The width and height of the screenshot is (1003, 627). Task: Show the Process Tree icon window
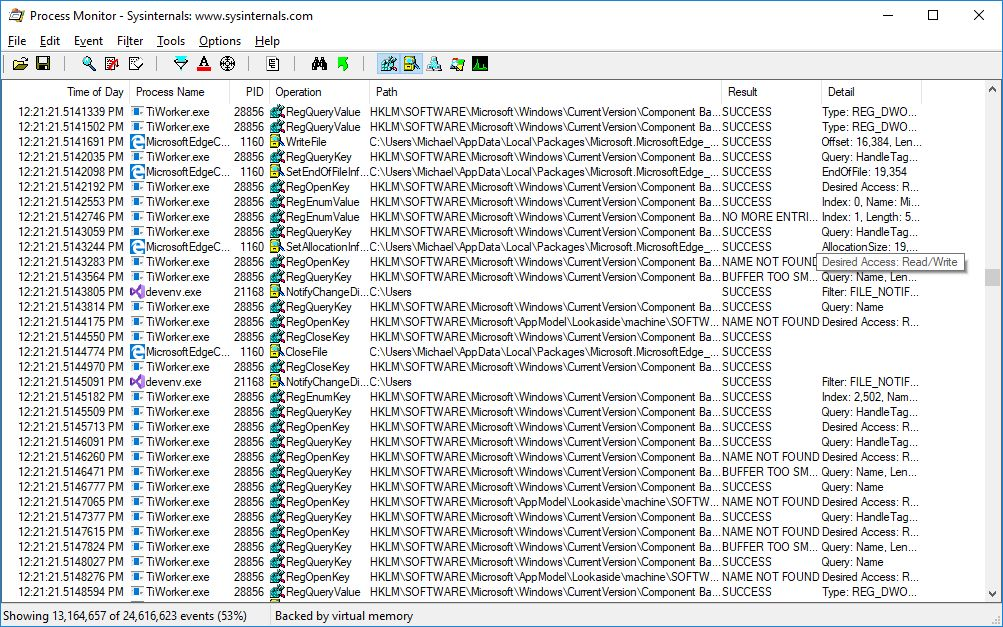[x=273, y=64]
